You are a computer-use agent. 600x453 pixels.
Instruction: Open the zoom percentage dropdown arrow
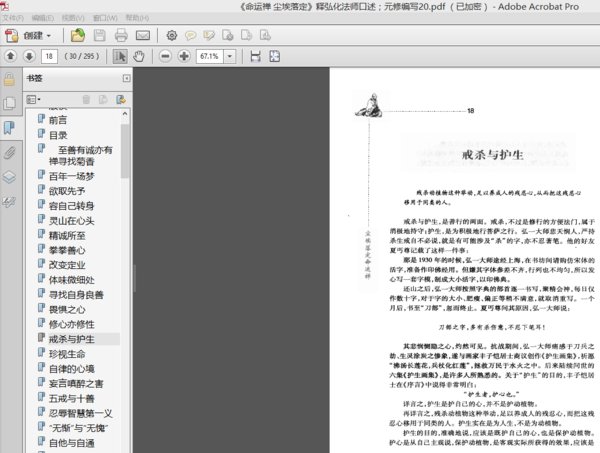(x=230, y=56)
